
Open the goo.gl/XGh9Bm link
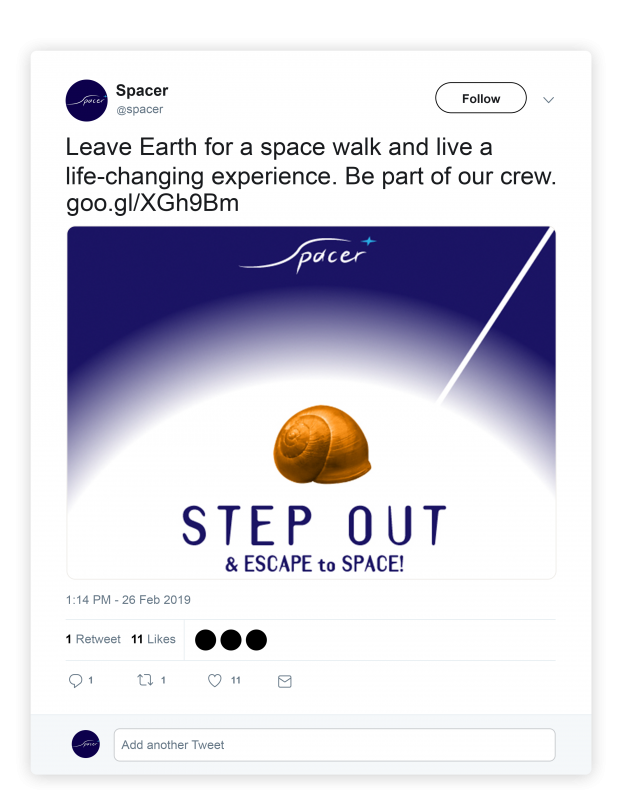[x=152, y=203]
